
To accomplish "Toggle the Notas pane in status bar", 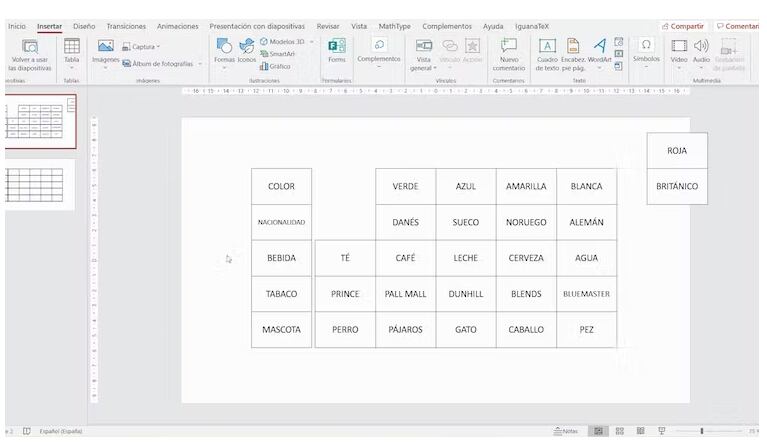I will (x=565, y=431).
